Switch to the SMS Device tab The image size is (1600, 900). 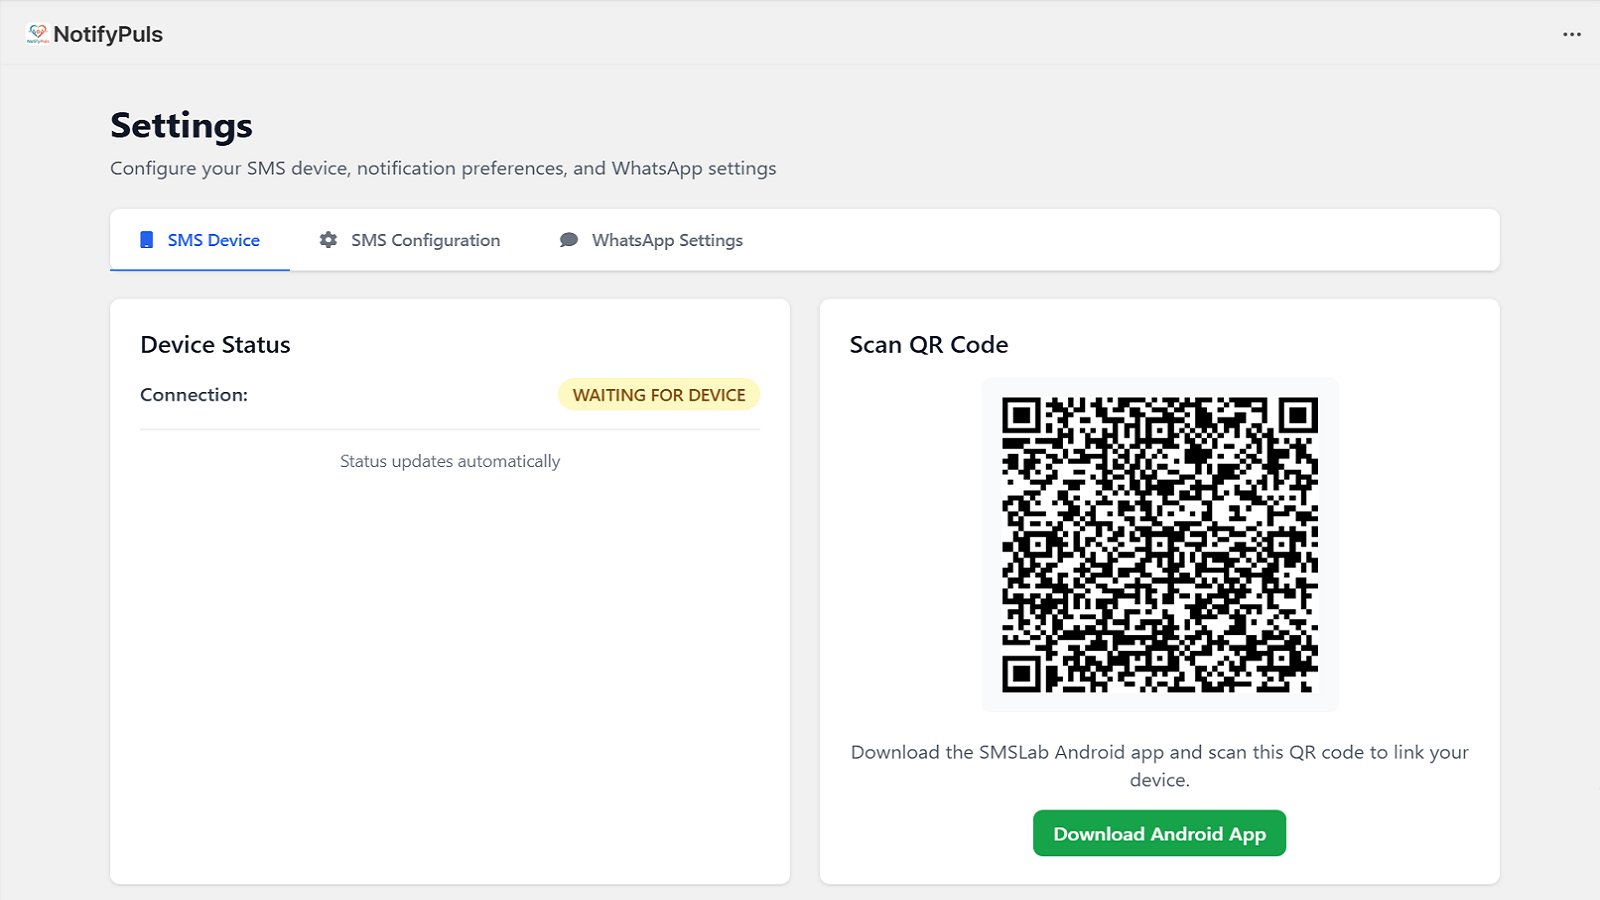point(200,240)
